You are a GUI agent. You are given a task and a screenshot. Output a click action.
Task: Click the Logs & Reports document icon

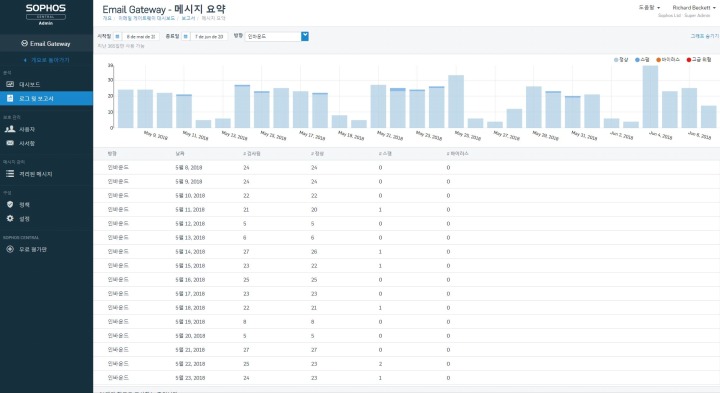click(10, 98)
